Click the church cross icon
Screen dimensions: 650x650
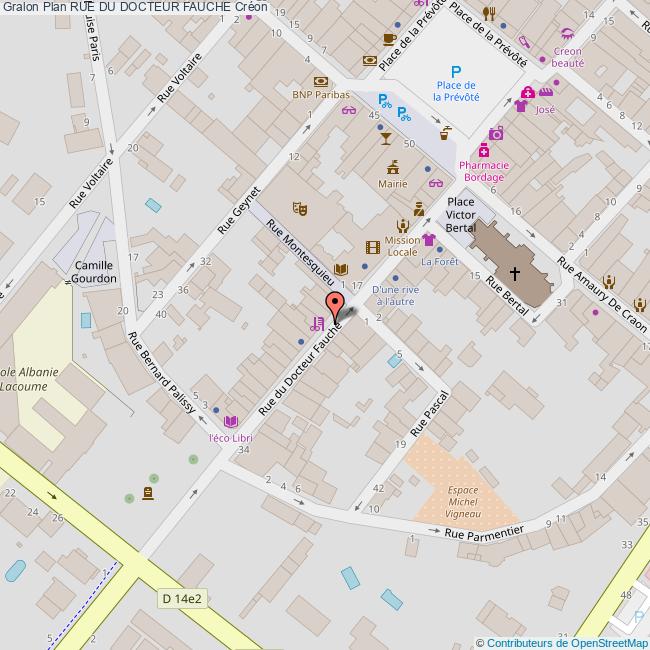[515, 272]
